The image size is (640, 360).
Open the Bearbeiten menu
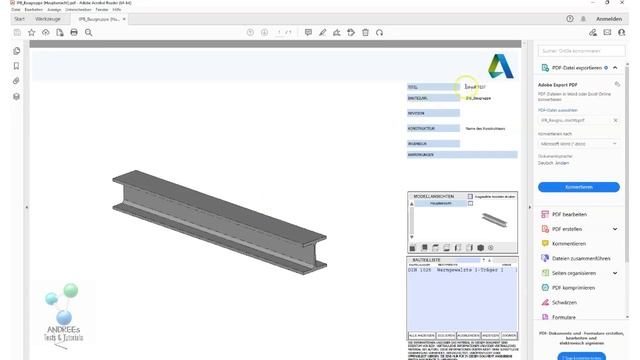(33, 9)
